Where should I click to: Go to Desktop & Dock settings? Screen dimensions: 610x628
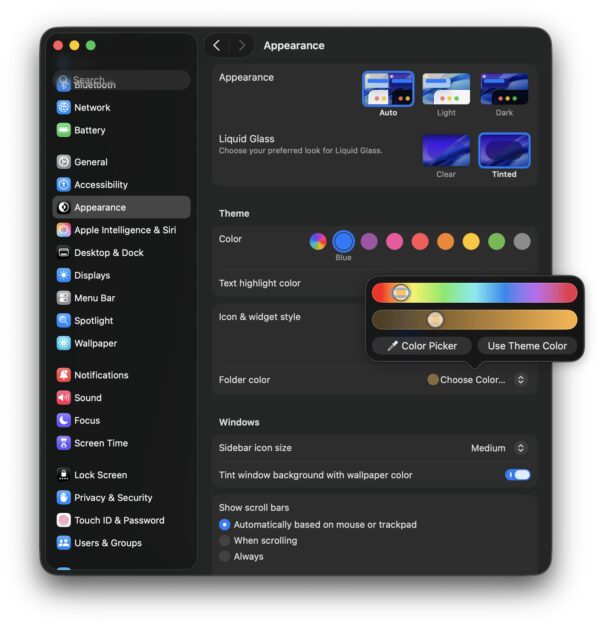pos(108,253)
